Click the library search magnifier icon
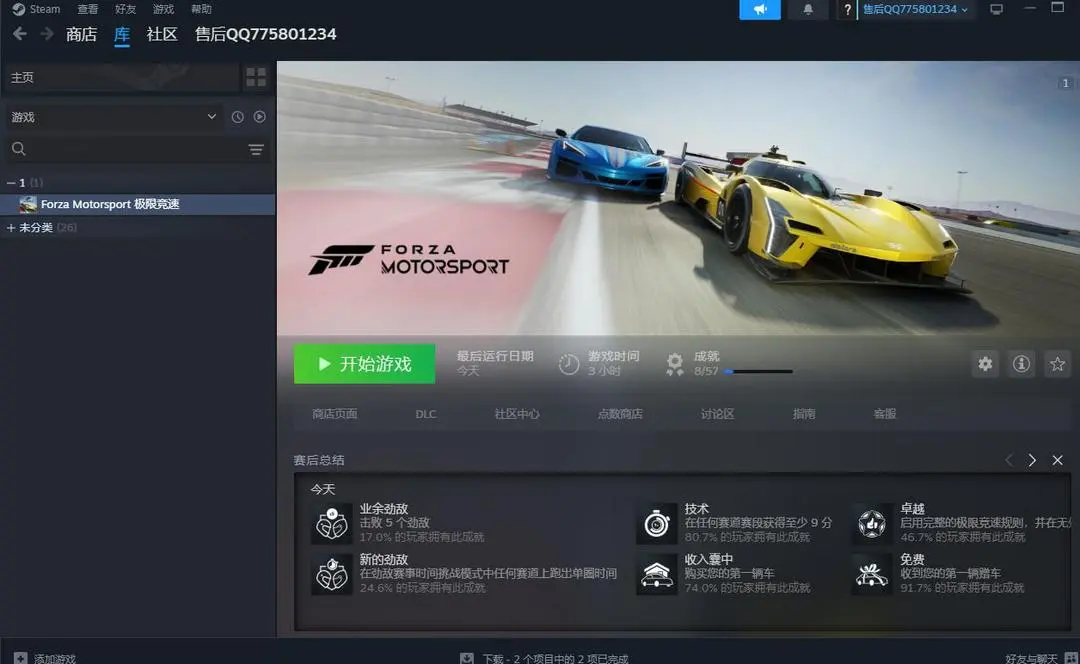Image resolution: width=1080 pixels, height=664 pixels. (x=19, y=149)
